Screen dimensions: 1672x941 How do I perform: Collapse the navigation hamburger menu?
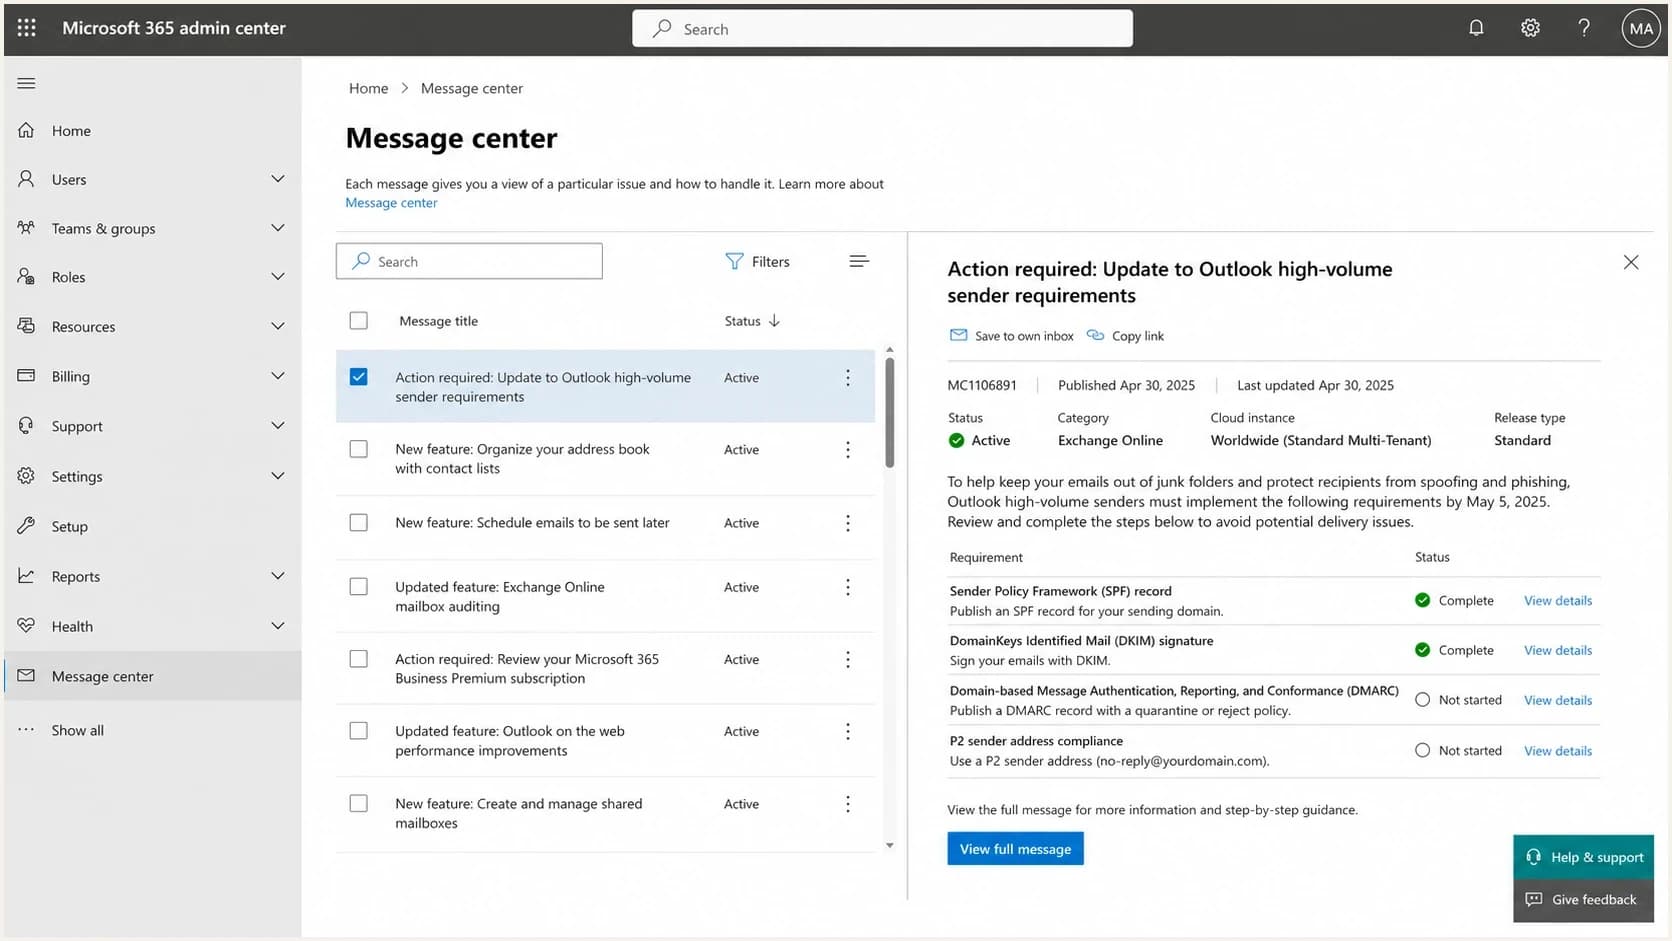click(x=27, y=83)
